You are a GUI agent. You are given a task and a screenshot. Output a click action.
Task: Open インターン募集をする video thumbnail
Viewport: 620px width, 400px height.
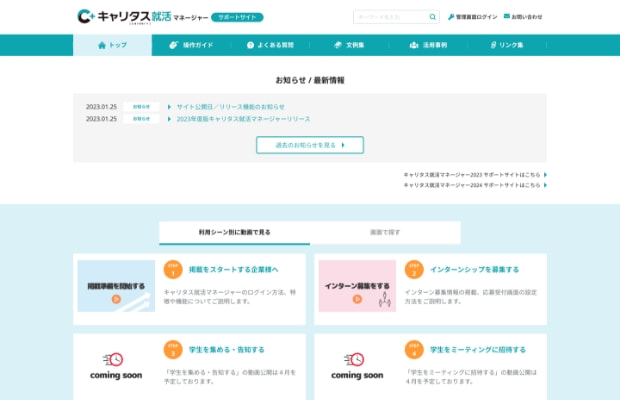coord(357,286)
